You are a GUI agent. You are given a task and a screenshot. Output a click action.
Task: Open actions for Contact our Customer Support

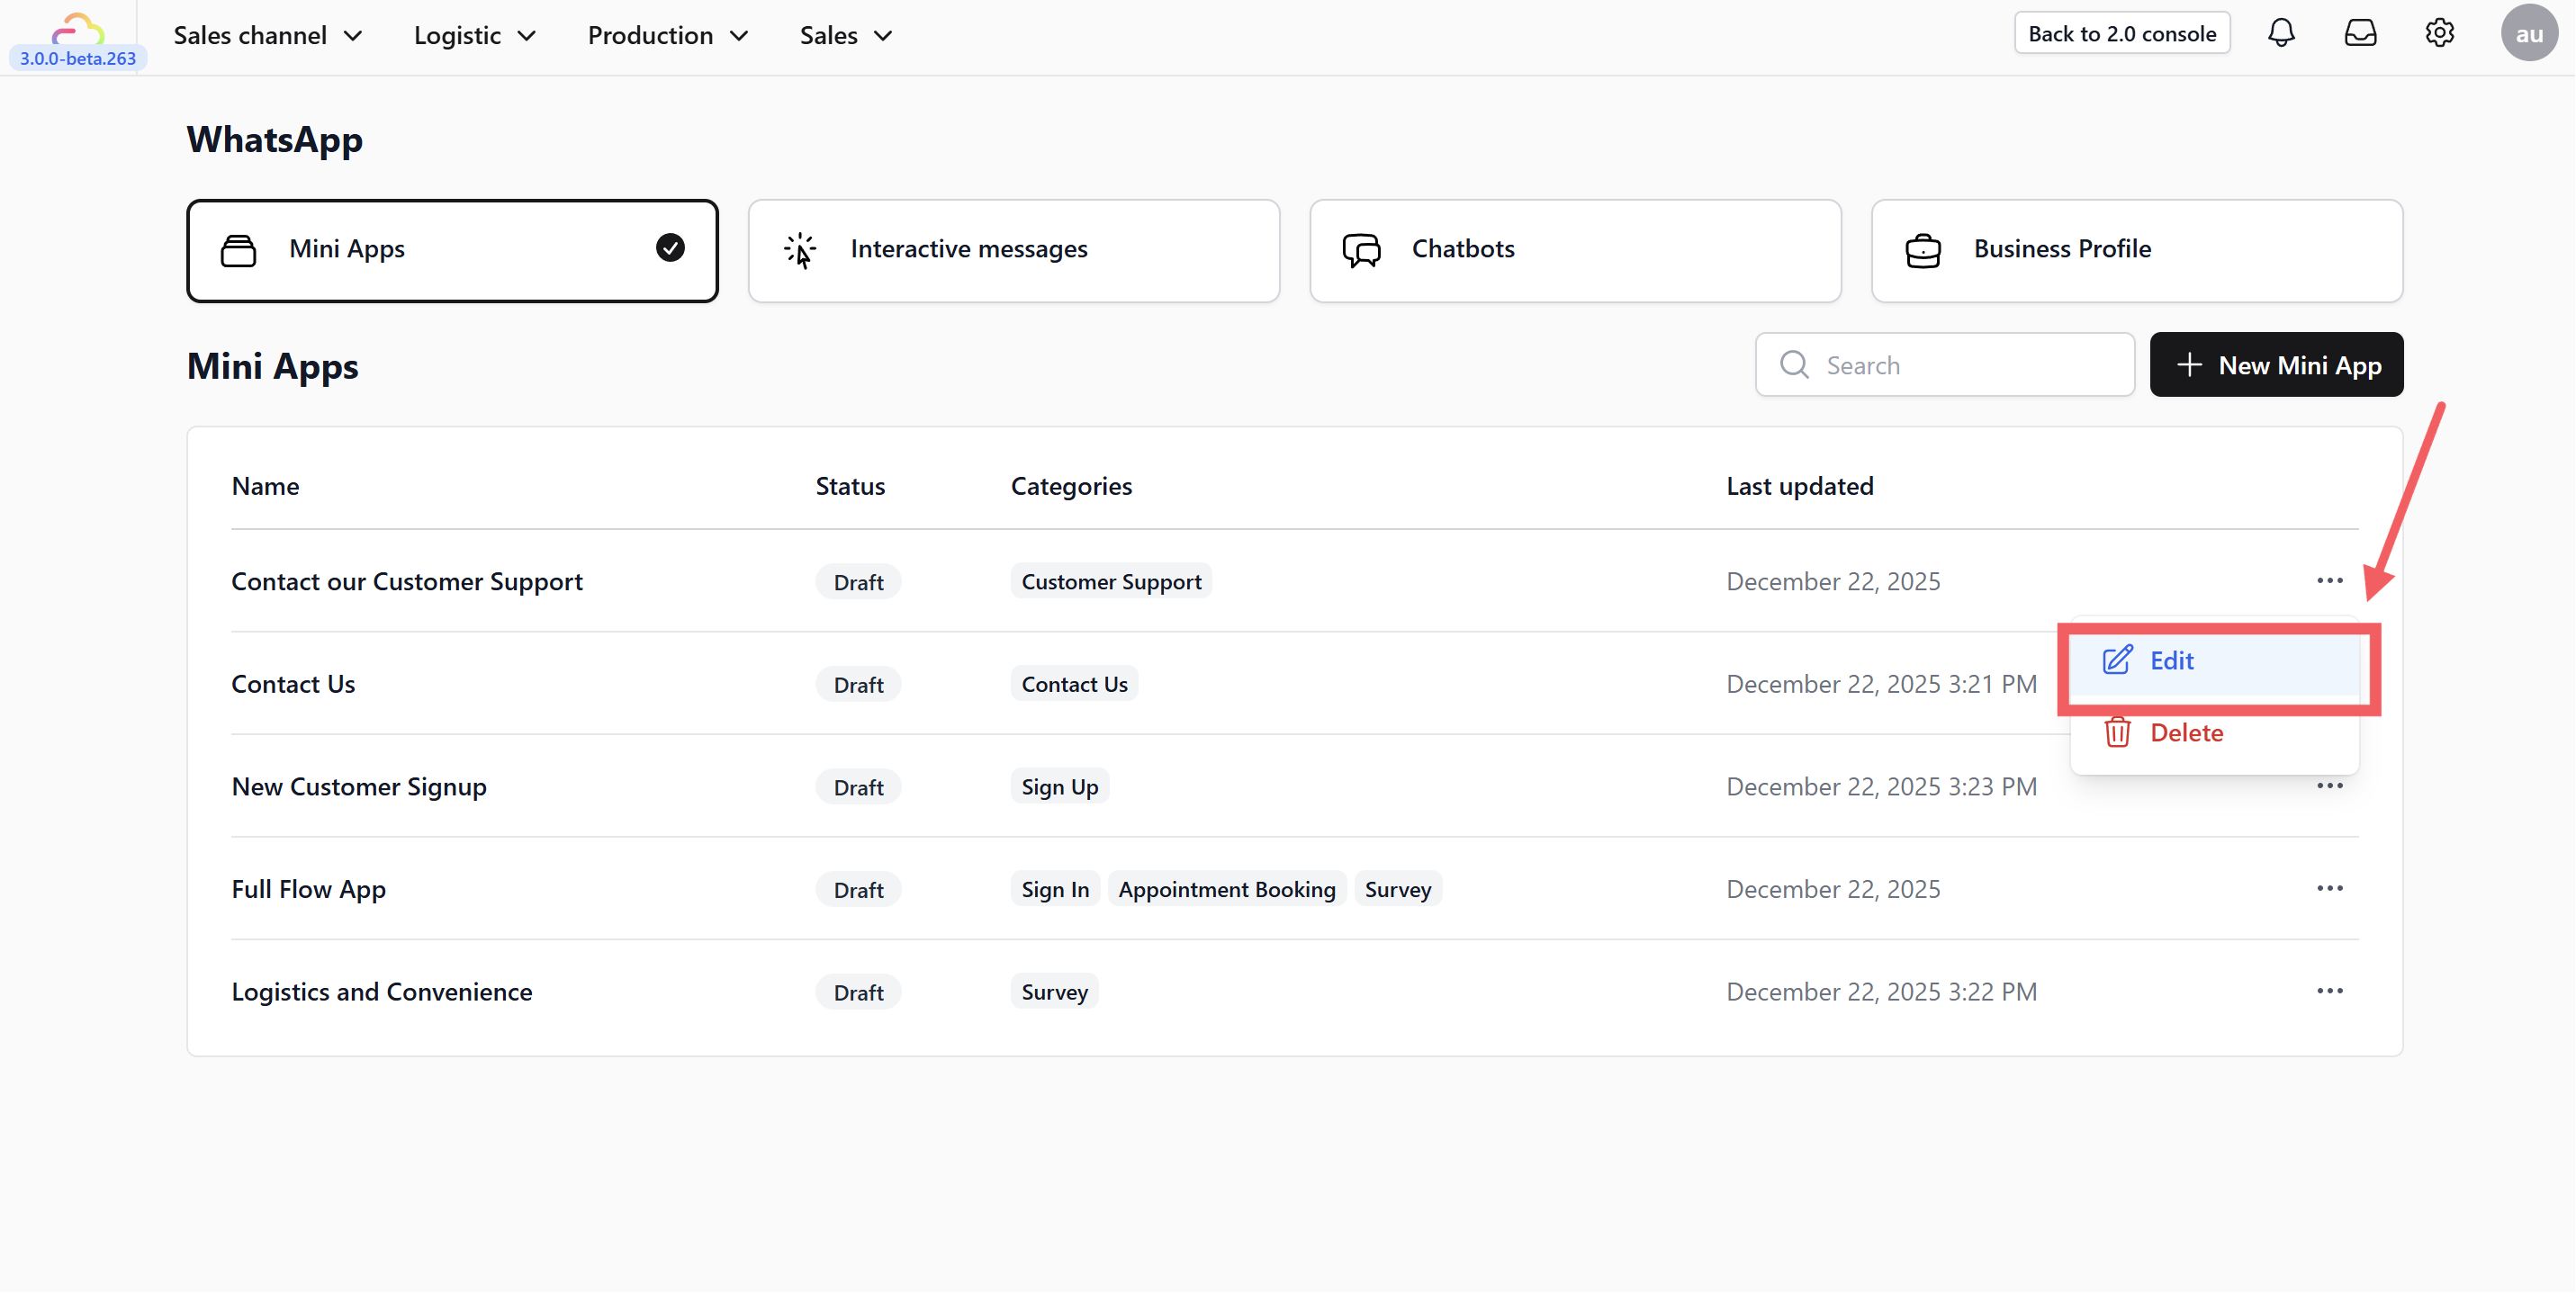pyautogui.click(x=2329, y=580)
